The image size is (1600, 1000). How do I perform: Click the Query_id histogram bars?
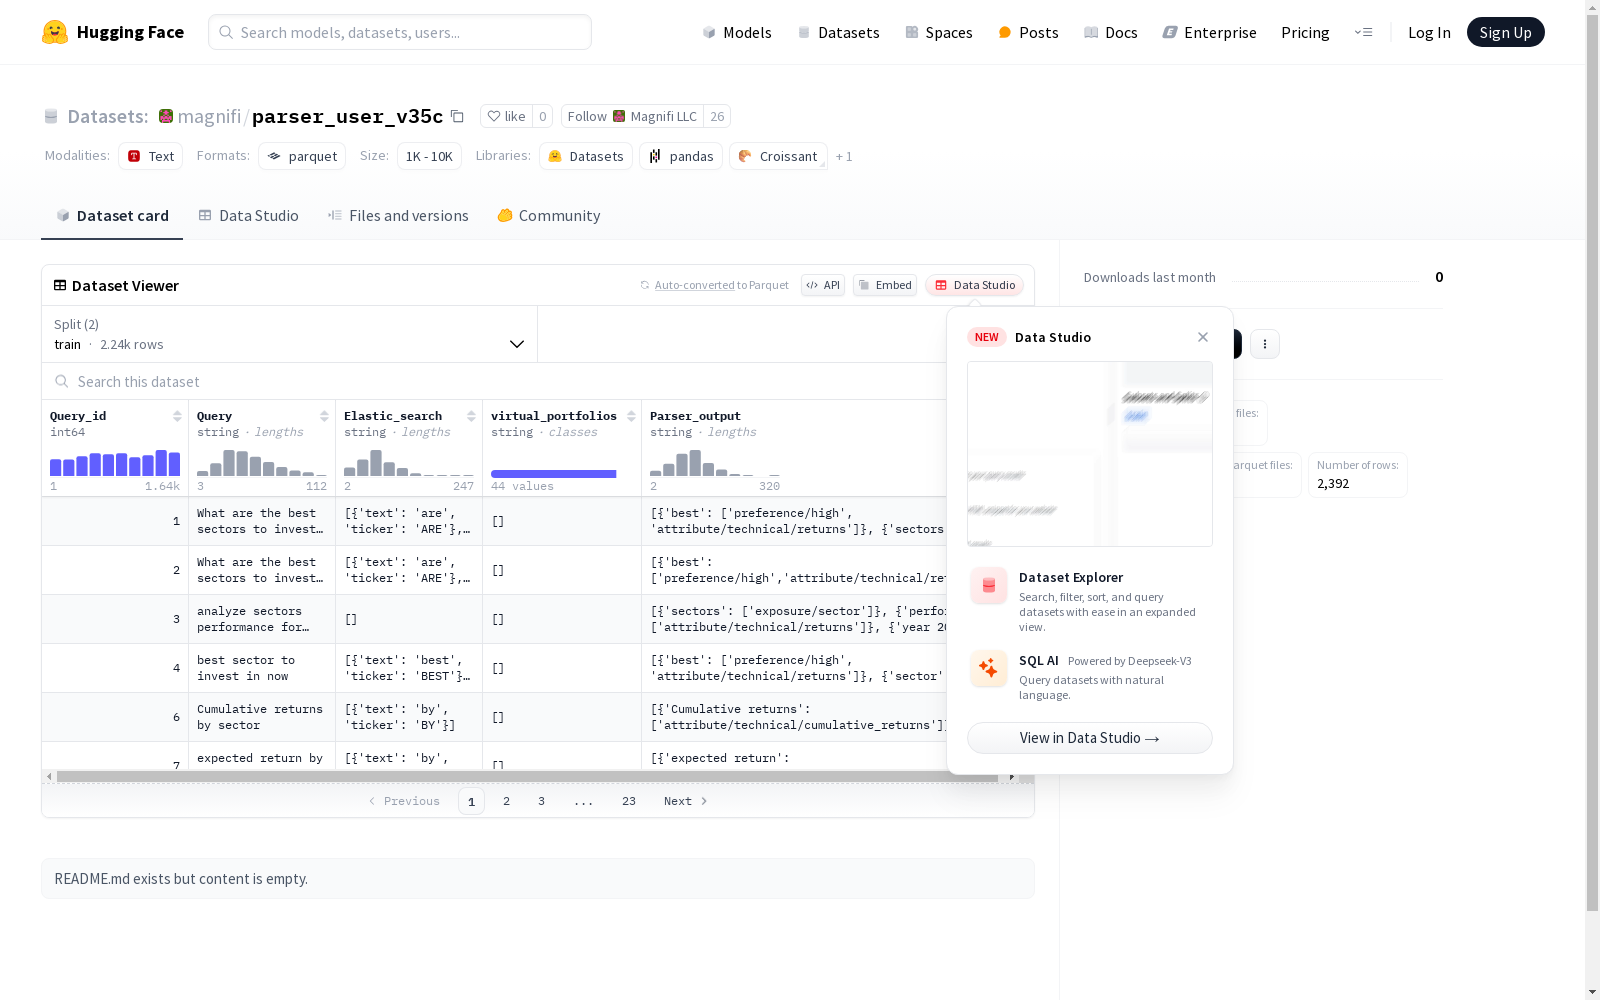click(115, 462)
